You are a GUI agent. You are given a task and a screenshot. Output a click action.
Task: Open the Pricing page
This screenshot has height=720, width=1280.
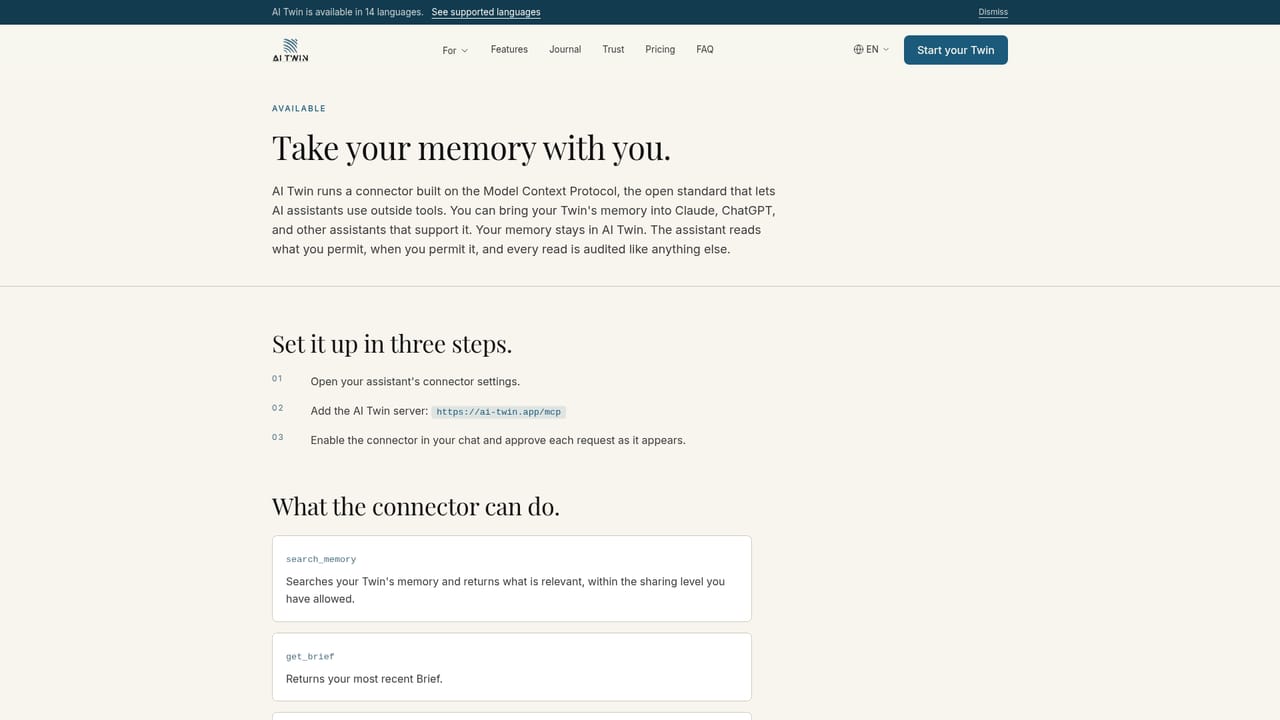coord(660,49)
